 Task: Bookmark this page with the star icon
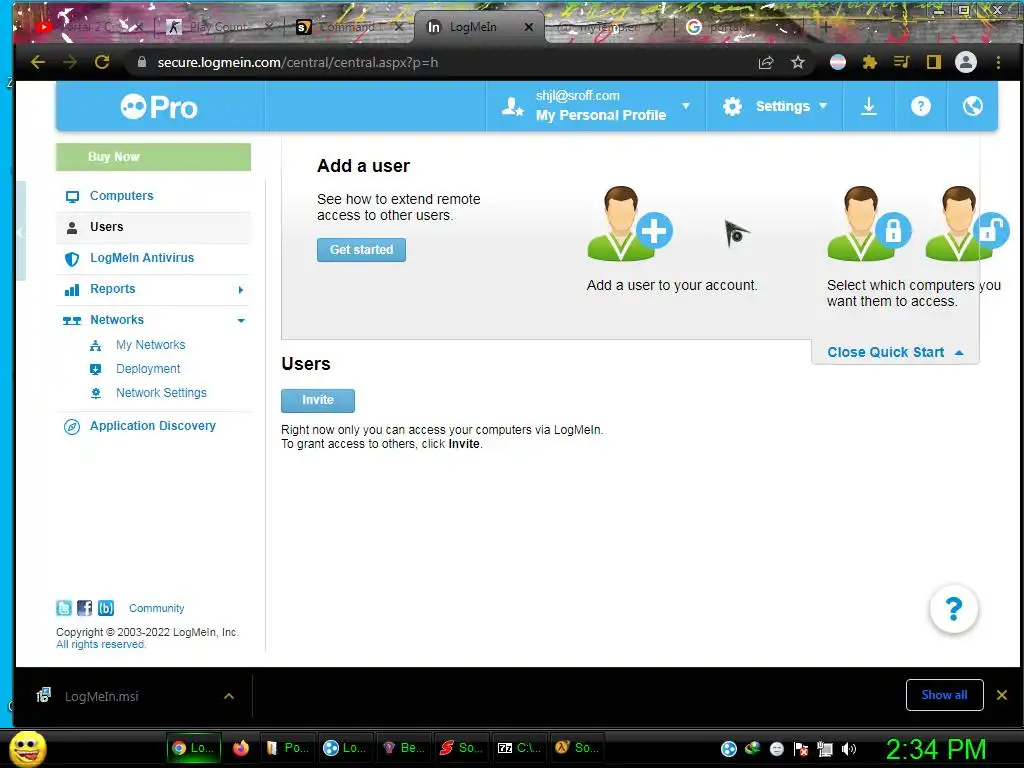click(798, 62)
